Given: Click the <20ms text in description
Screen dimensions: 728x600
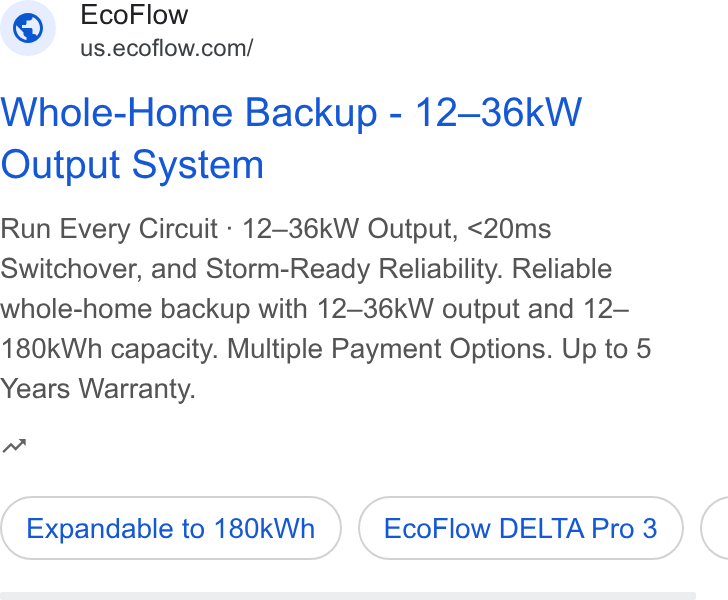Looking at the screenshot, I should (509, 229).
